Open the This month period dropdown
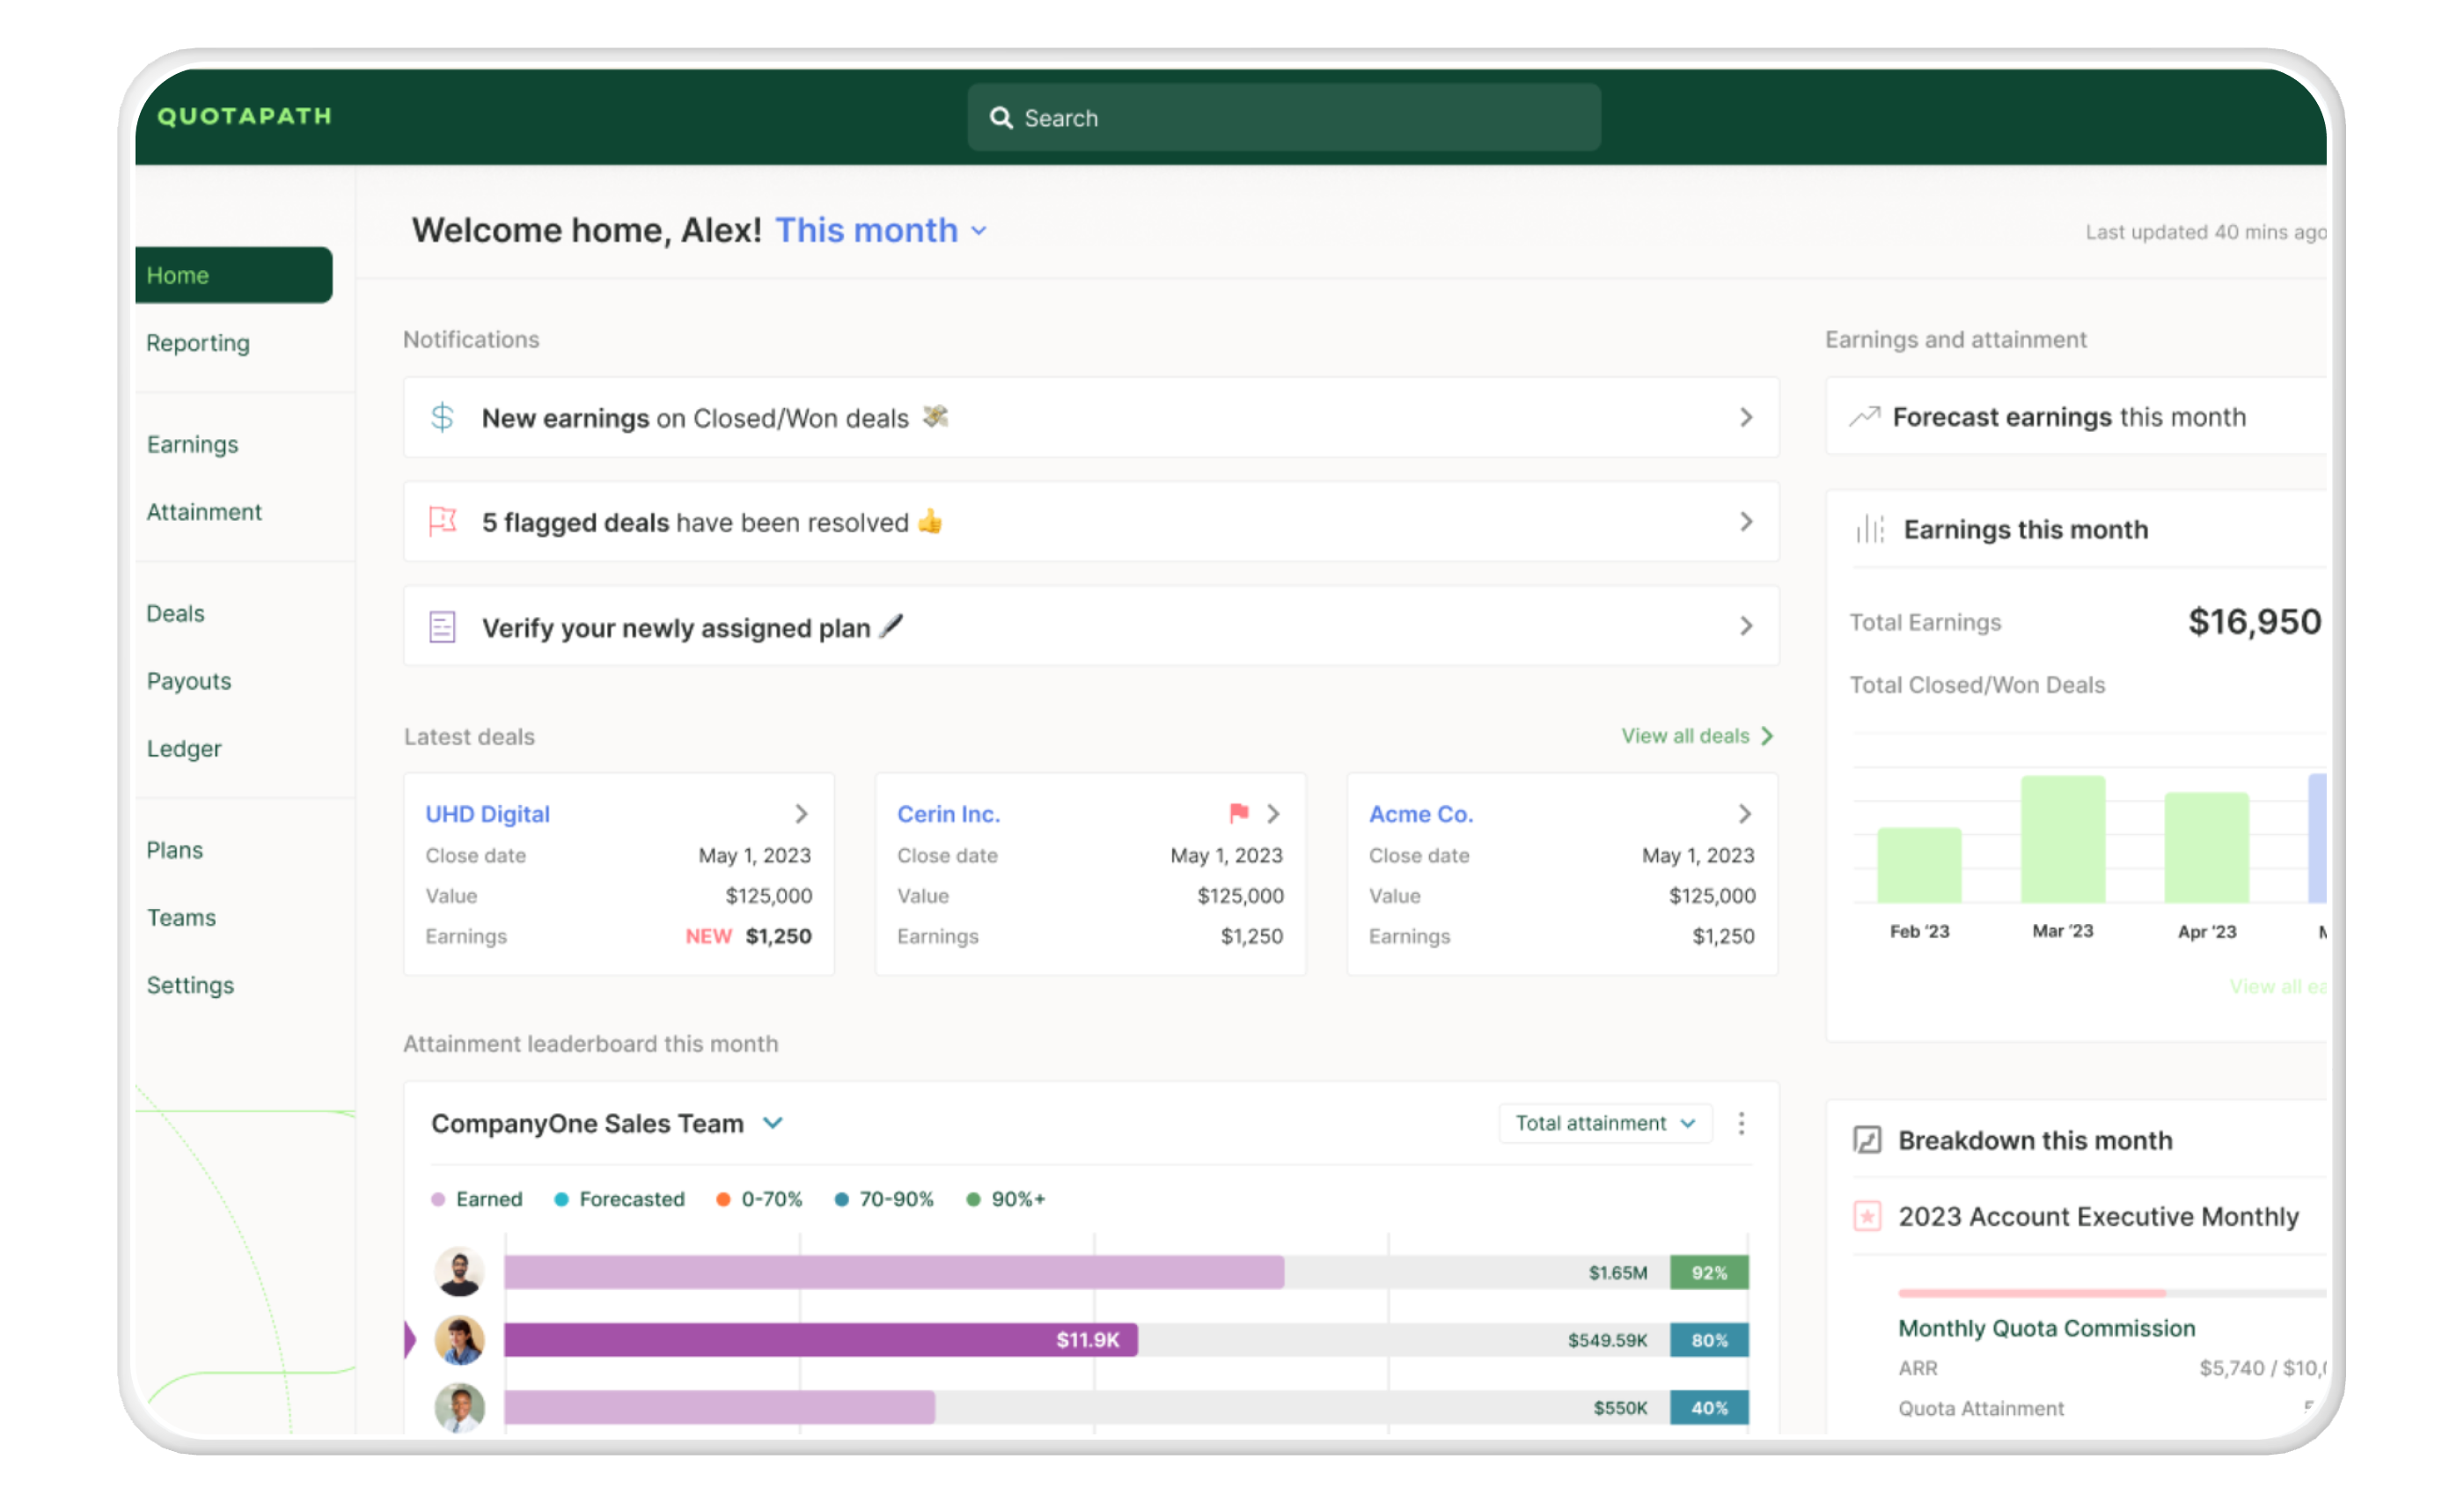This screenshot has width=2464, height=1503. 881,231
